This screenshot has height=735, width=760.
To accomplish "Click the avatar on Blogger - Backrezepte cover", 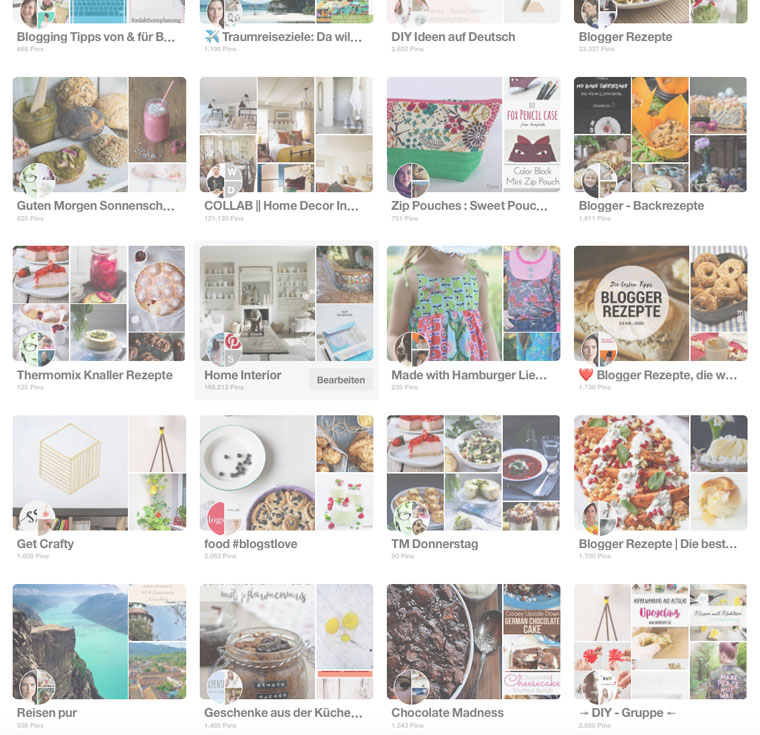I will [599, 180].
